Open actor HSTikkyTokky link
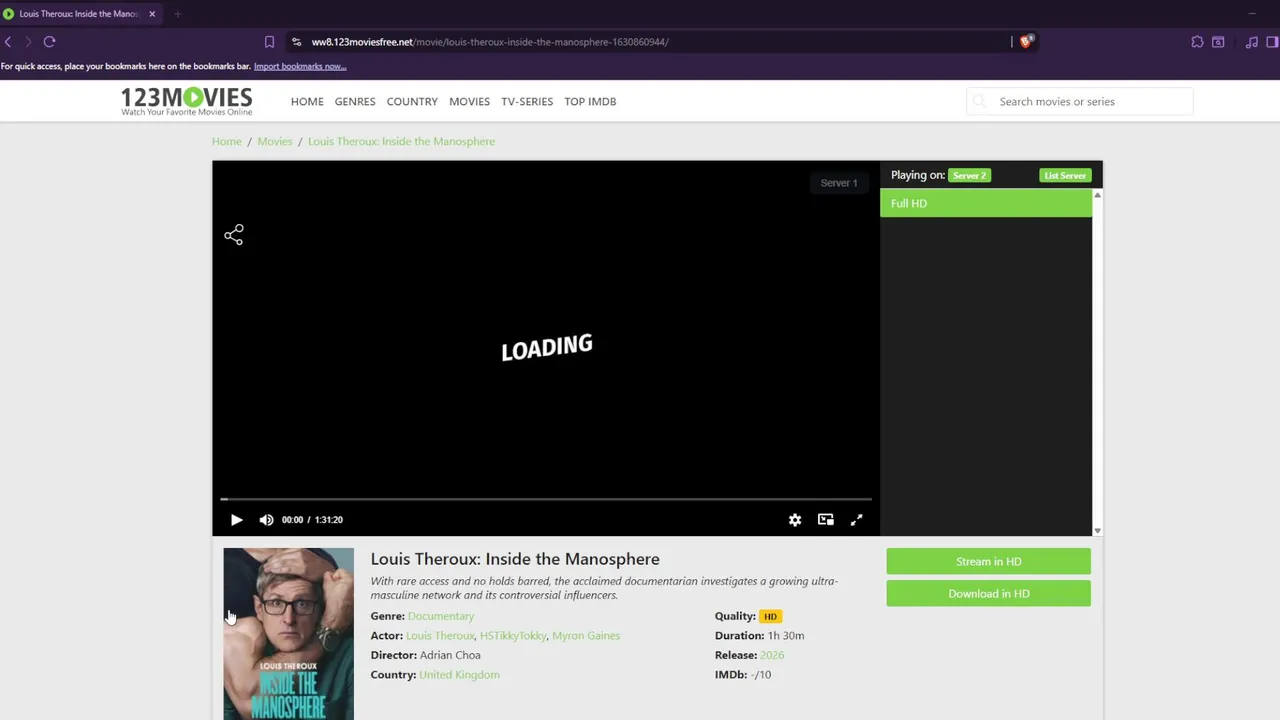 (x=513, y=635)
